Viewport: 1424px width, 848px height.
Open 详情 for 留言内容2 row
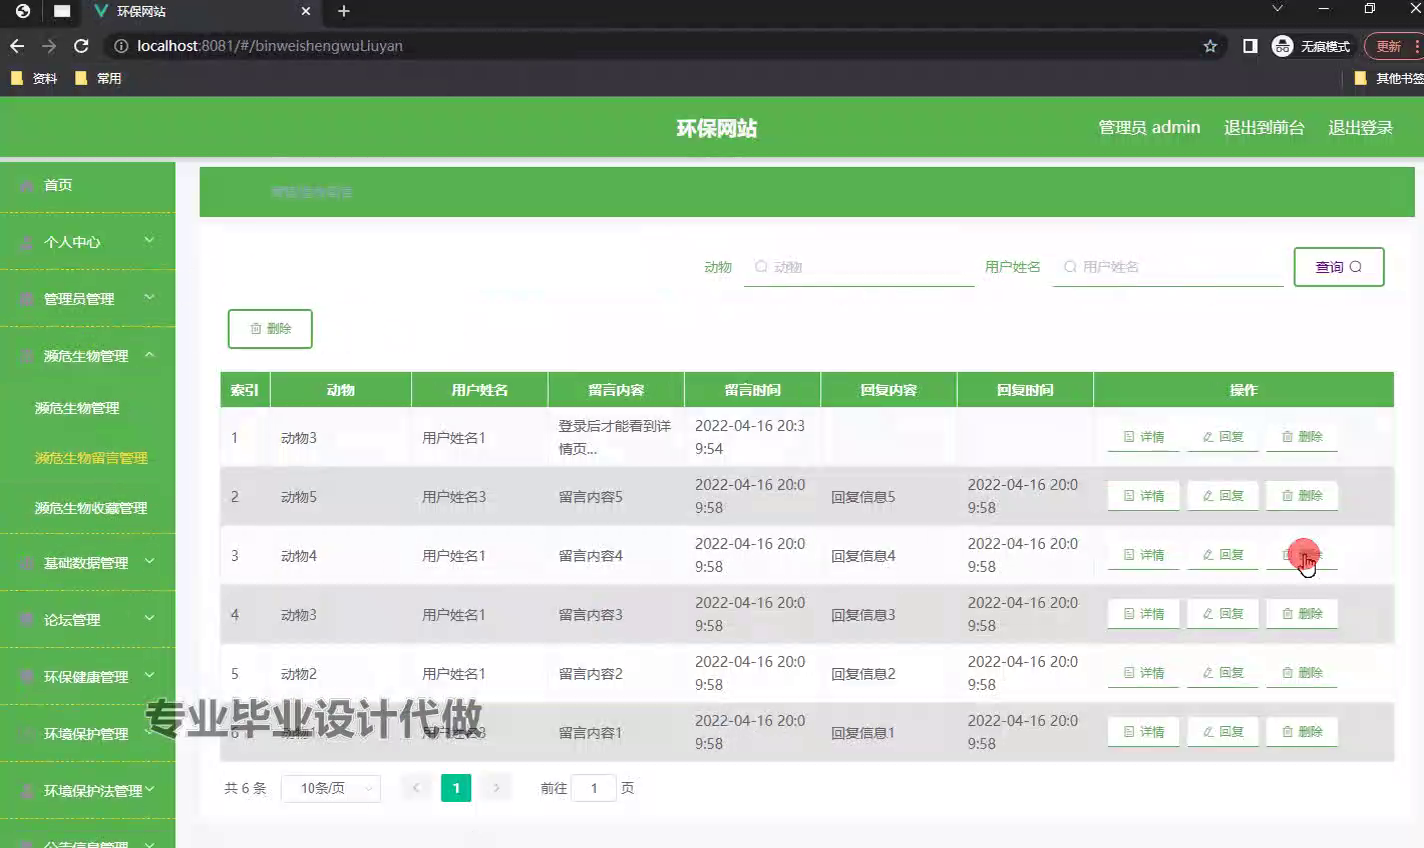(x=1143, y=673)
